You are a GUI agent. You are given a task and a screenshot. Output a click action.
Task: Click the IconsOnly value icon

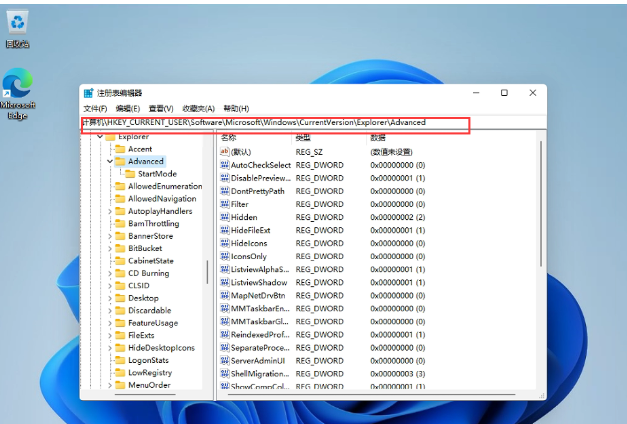(x=224, y=256)
